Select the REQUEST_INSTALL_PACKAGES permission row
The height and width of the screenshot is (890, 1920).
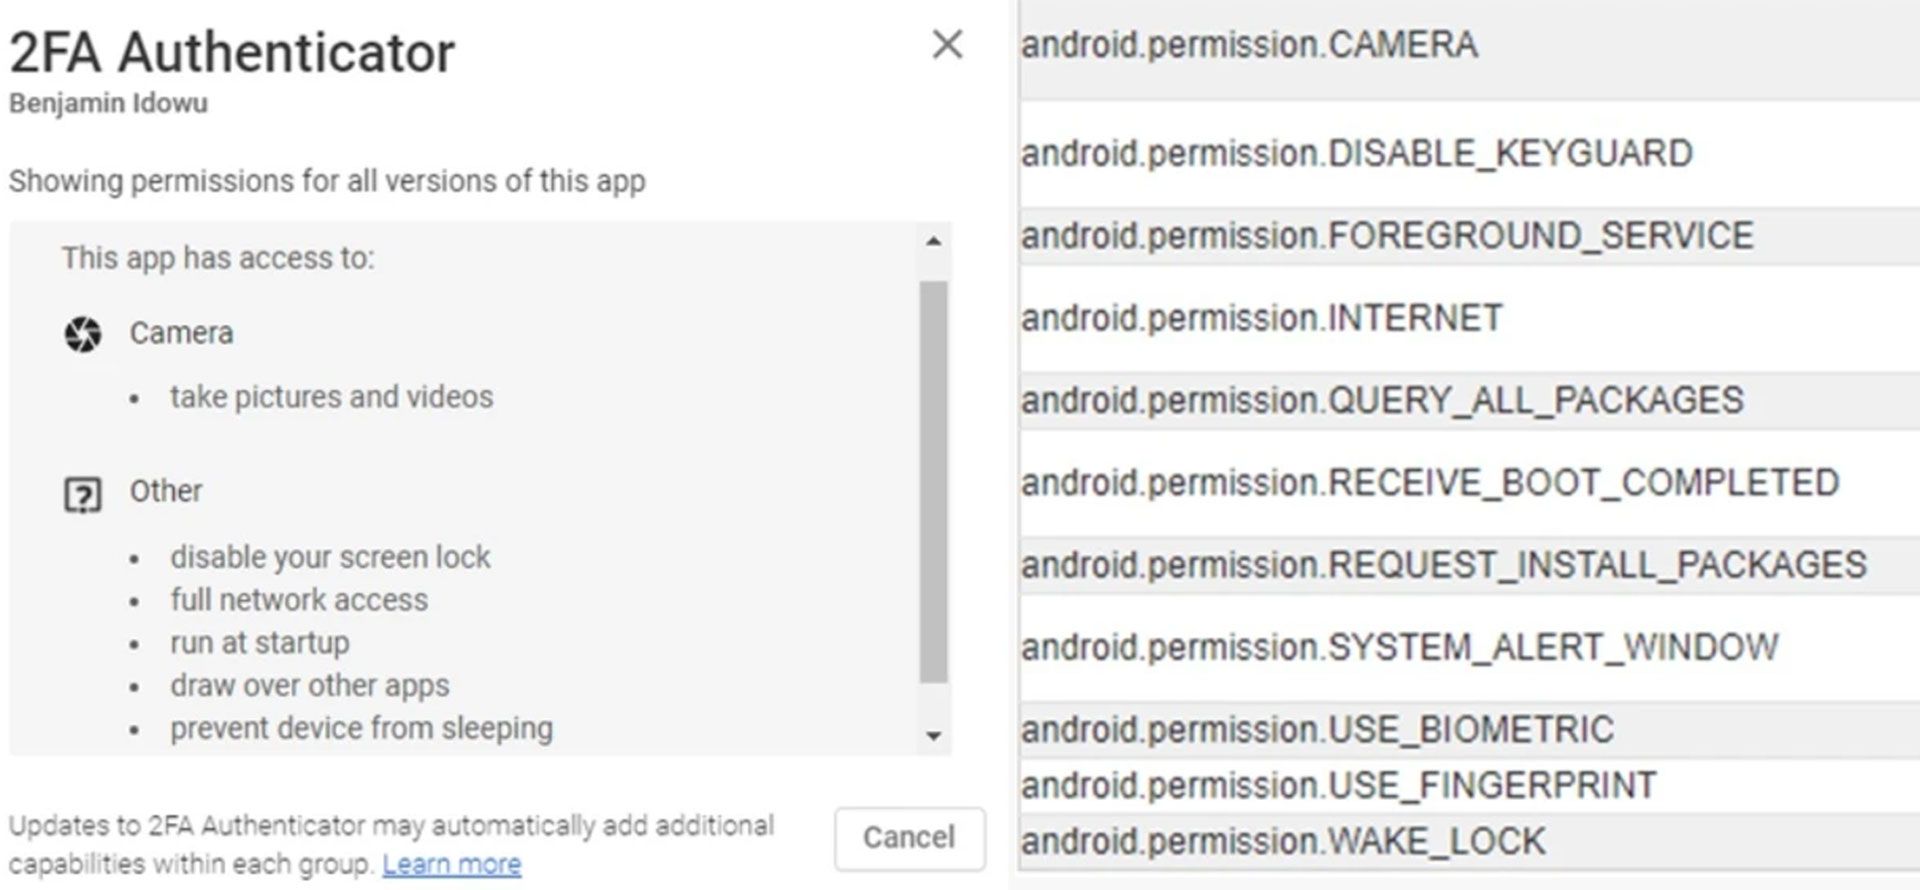pyautogui.click(x=1469, y=565)
